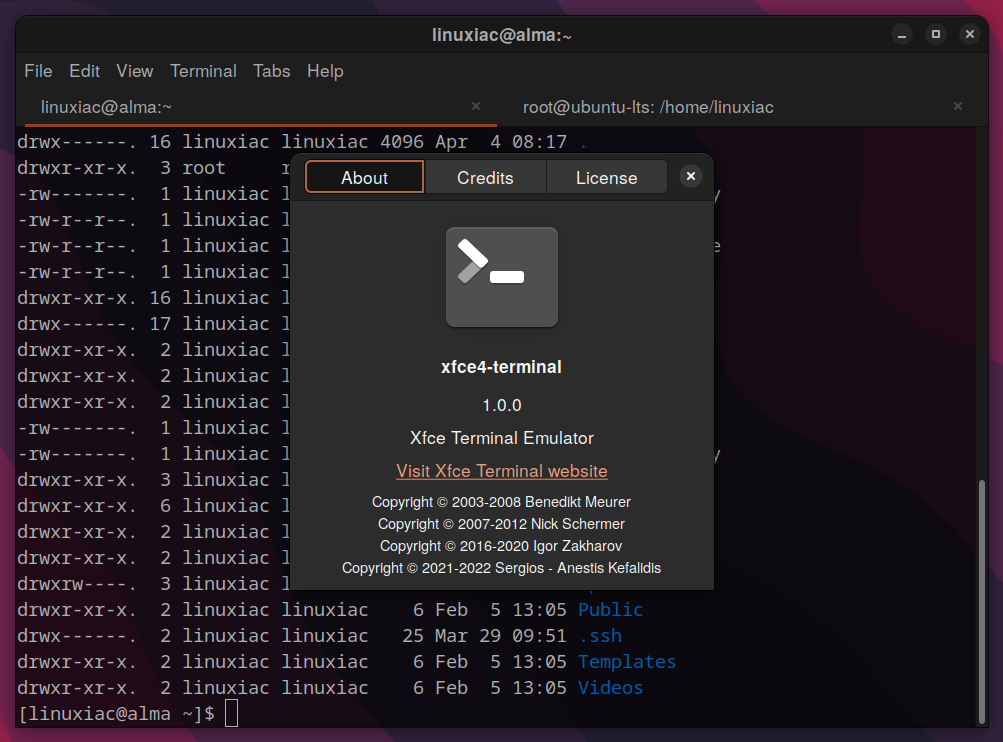1003x742 pixels.
Task: Click the terminal cursor block after prompt
Action: (232, 714)
